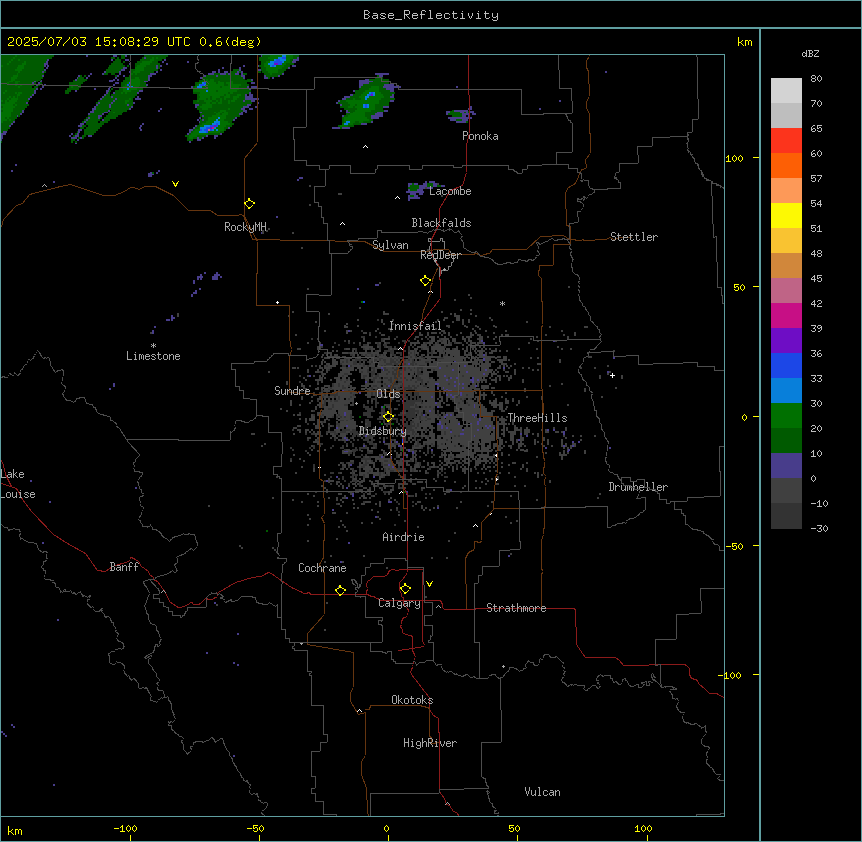Click the -100 tick label on horizontal axis
This screenshot has width=862, height=842.
[125, 828]
